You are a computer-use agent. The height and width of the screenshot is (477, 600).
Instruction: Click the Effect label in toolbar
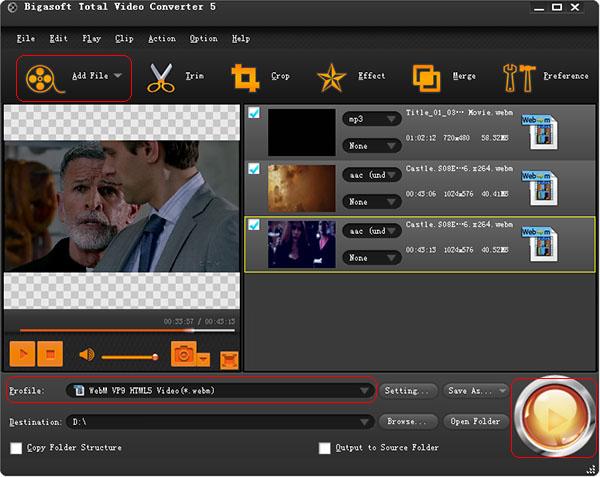[372, 76]
